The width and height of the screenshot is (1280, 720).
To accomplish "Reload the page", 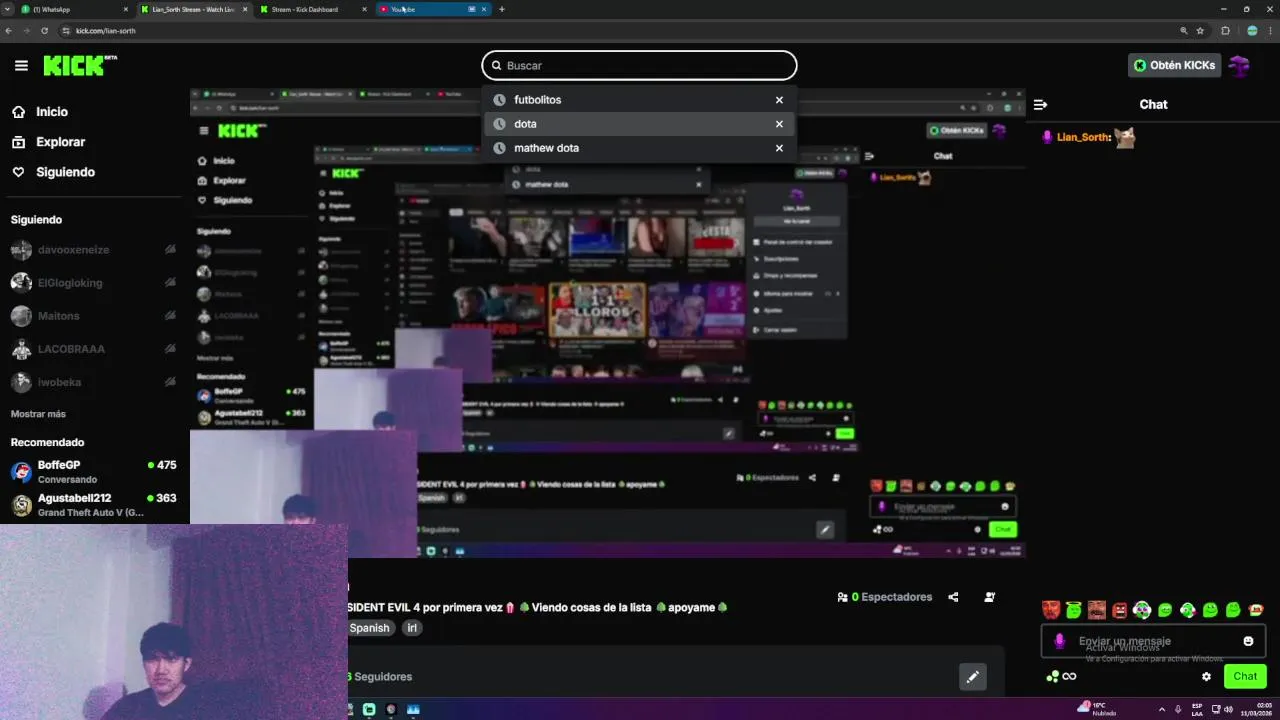I will (x=44, y=31).
